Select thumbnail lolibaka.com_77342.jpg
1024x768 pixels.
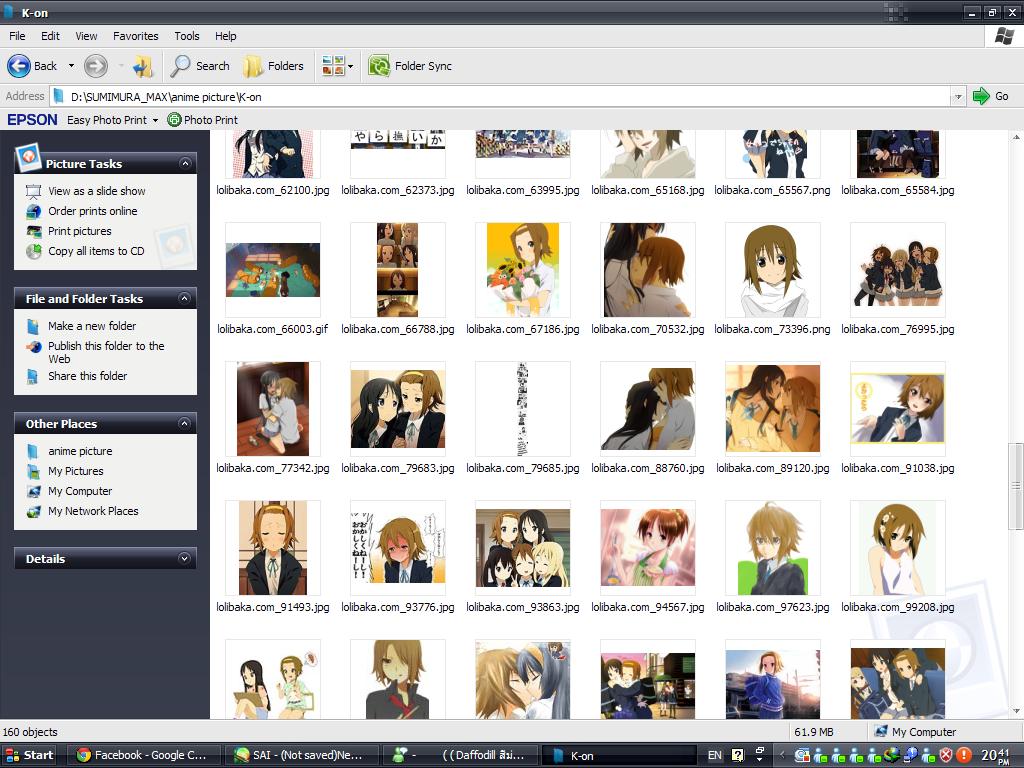tap(273, 409)
